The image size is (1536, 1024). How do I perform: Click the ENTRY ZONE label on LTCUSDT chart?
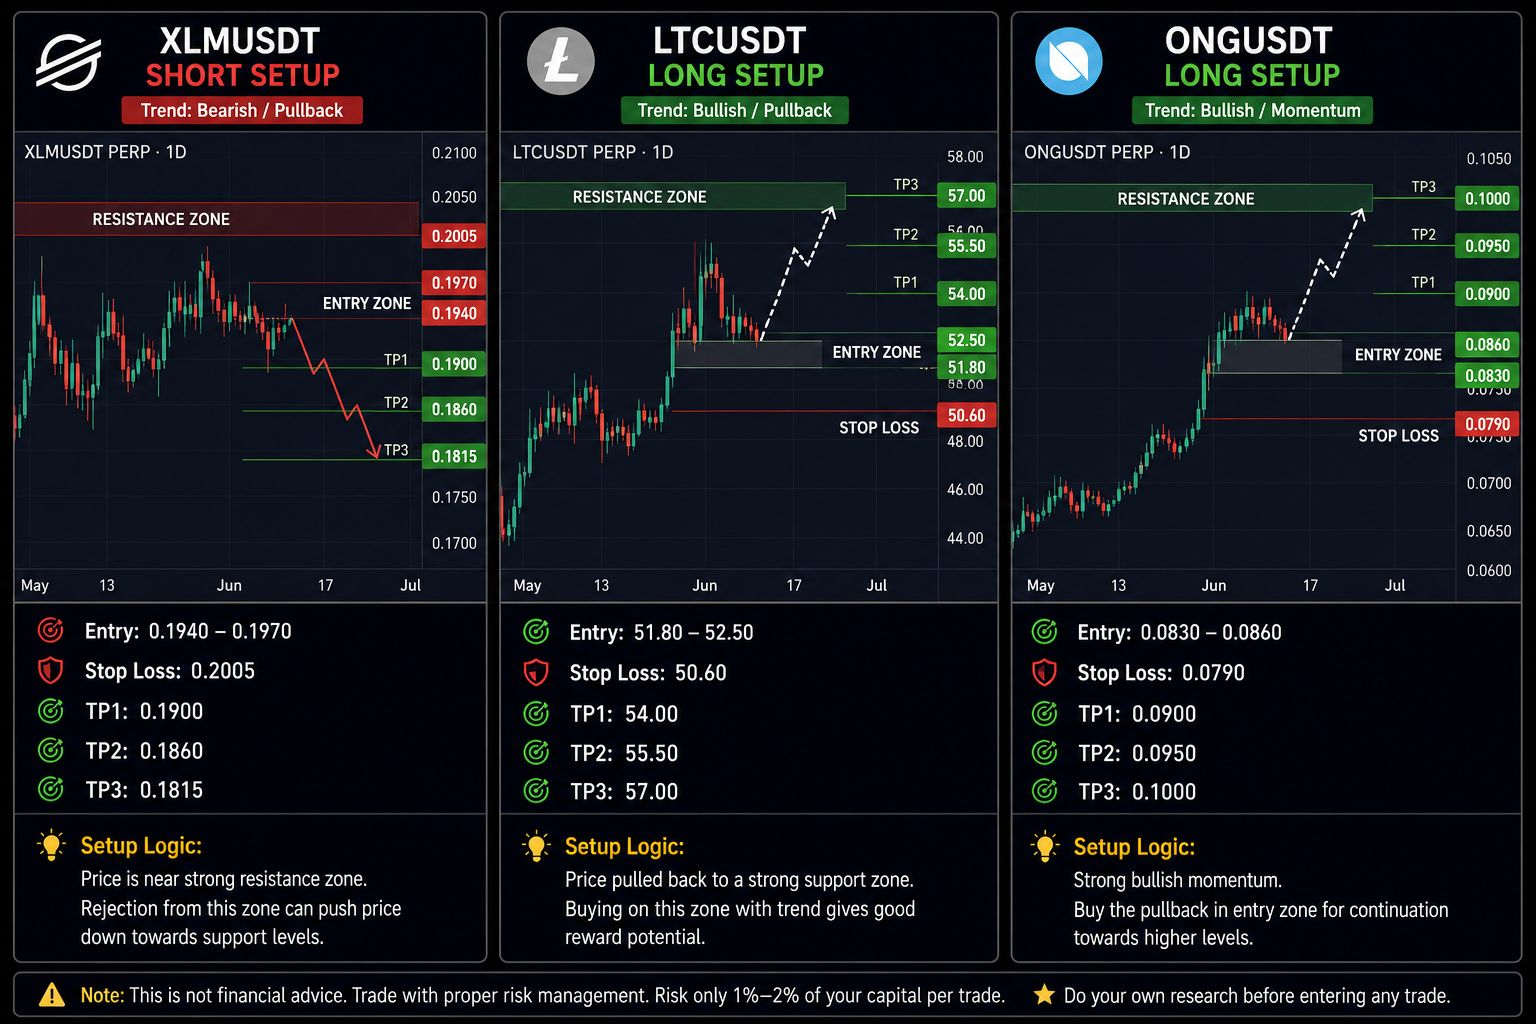coord(877,352)
